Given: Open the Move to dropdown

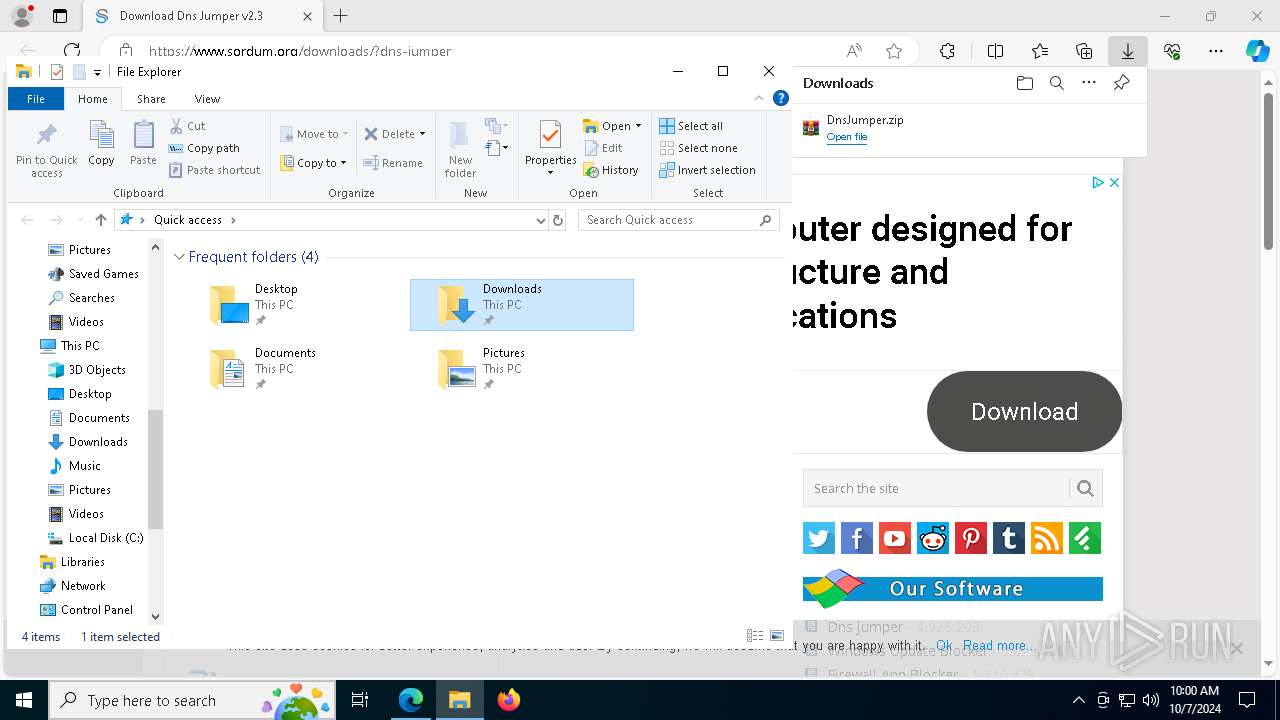Looking at the screenshot, I should point(314,134).
